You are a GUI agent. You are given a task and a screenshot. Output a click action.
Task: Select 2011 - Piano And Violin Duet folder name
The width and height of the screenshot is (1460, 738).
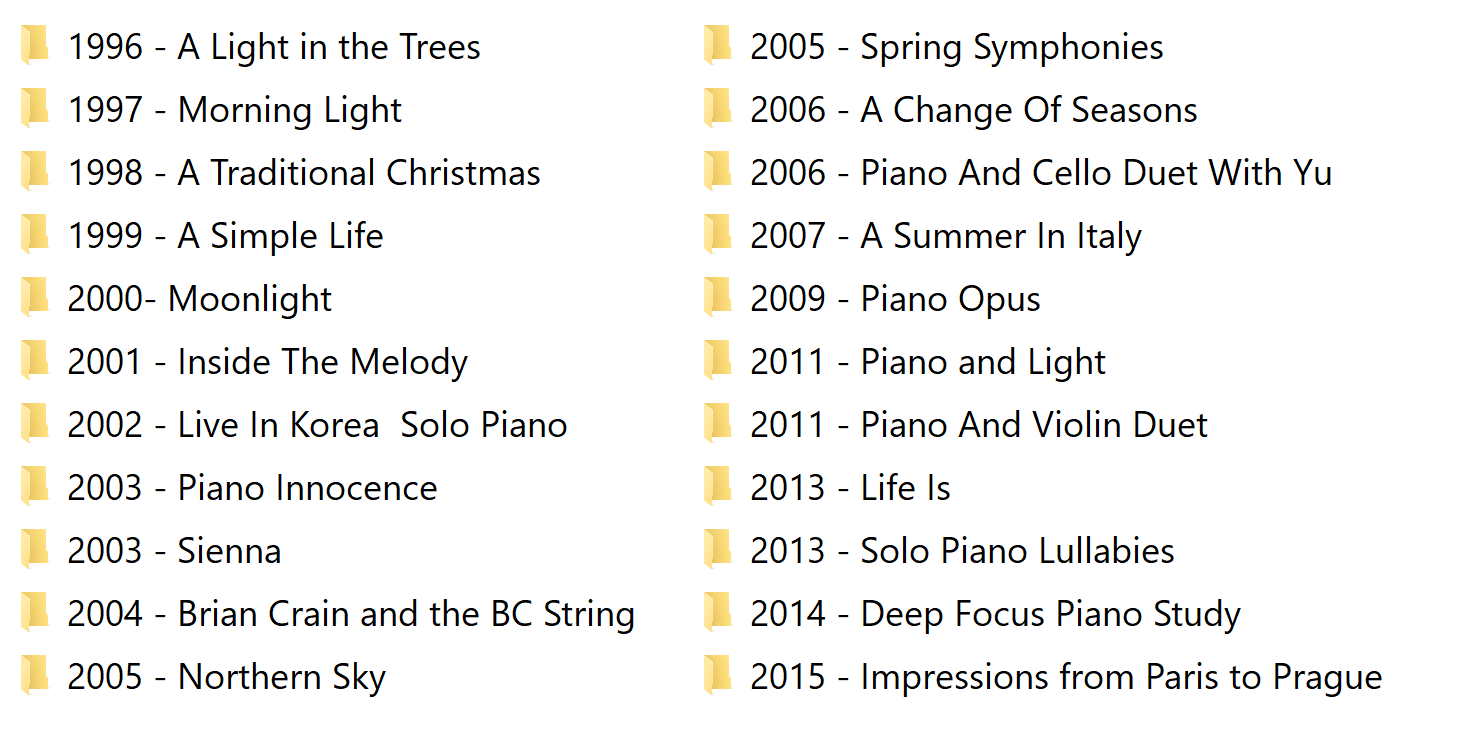click(x=978, y=425)
